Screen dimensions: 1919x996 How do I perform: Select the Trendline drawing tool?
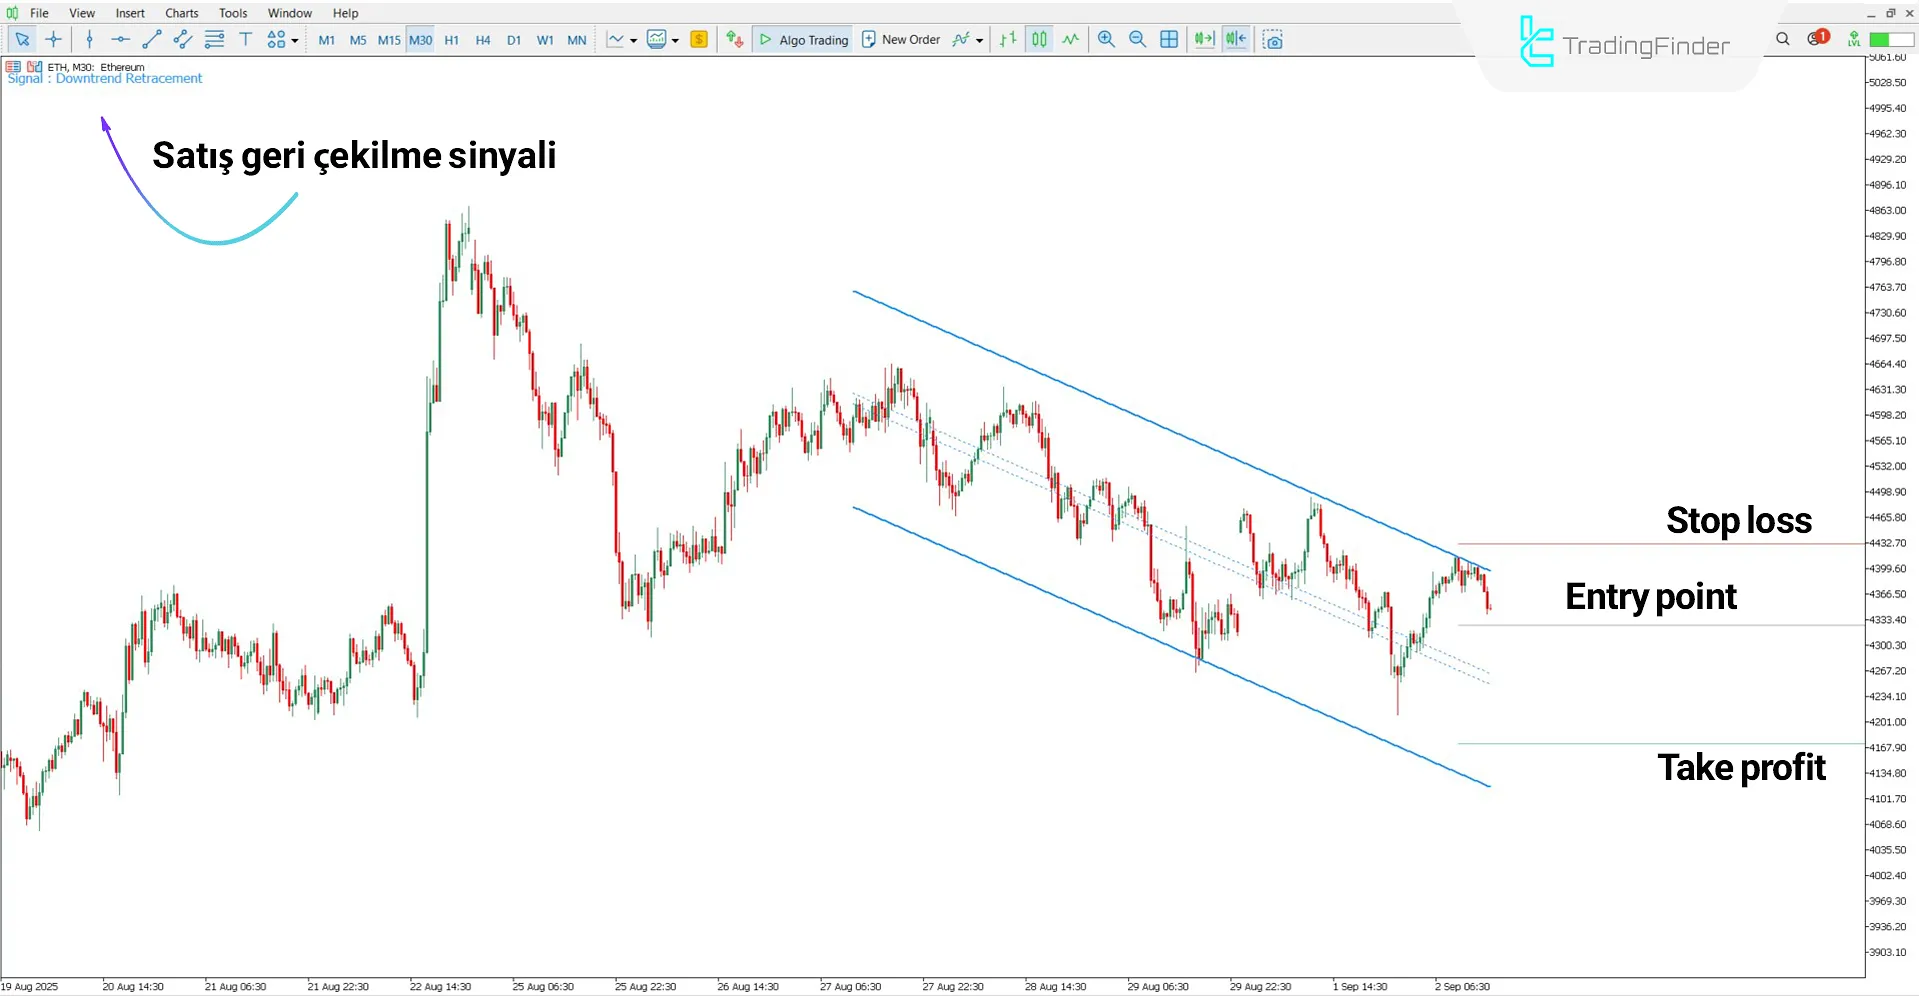[152, 39]
